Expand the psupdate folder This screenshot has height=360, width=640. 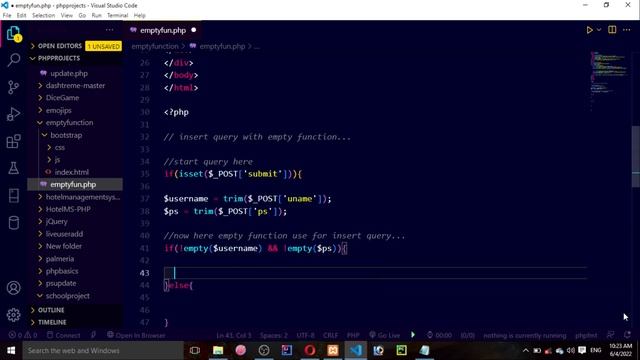coord(61,283)
